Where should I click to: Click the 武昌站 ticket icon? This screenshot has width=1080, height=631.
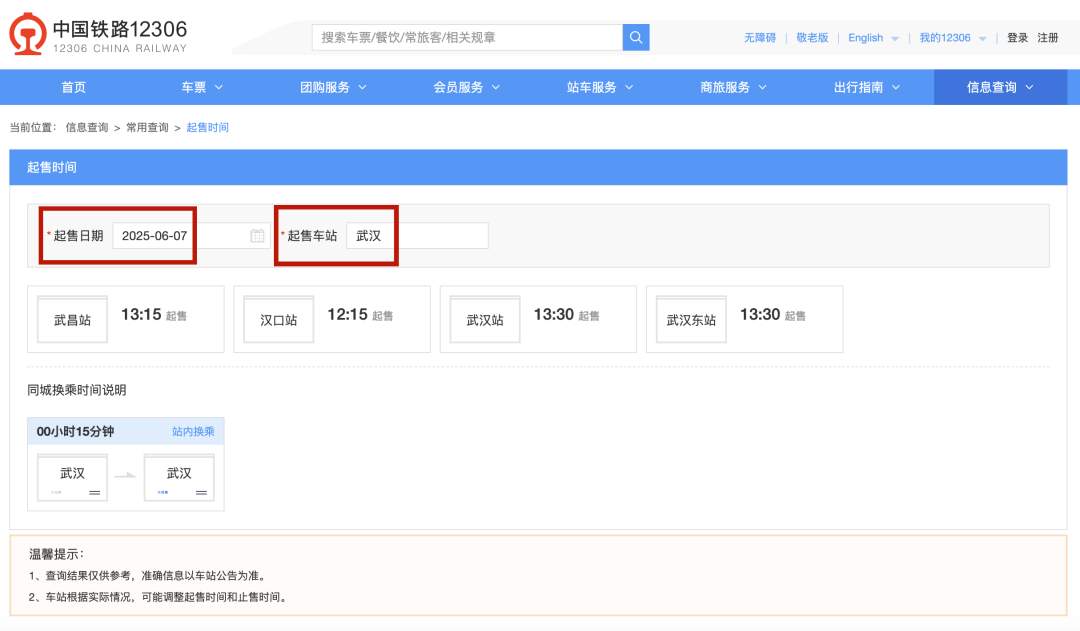pos(71,319)
